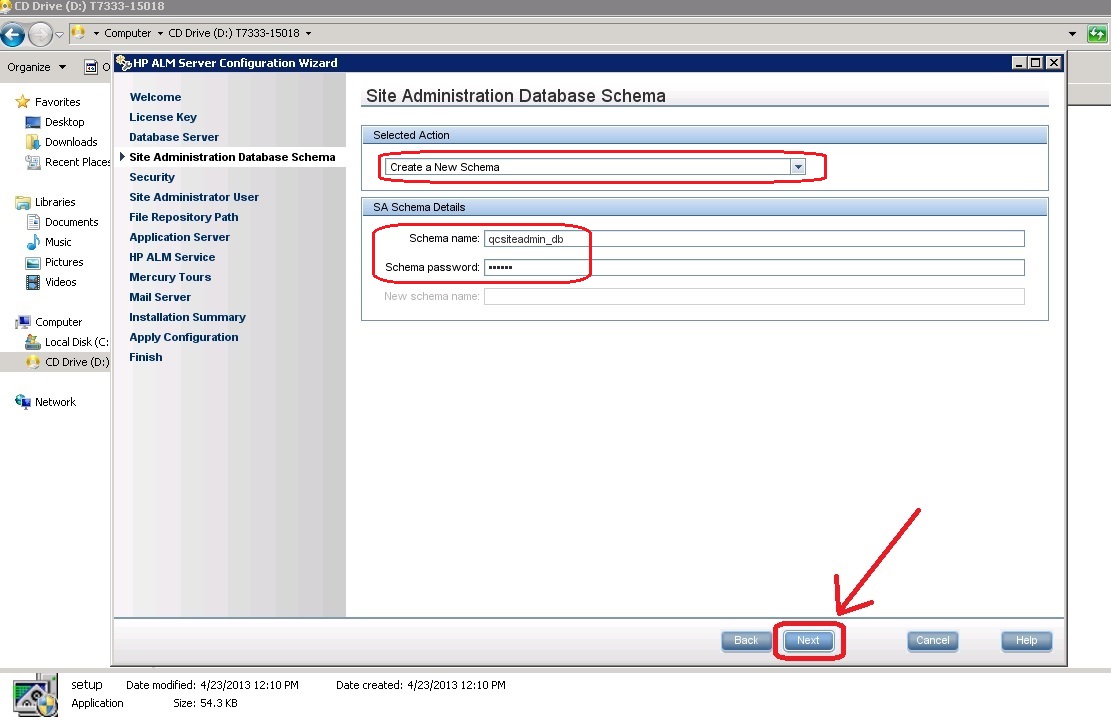Viewport: 1111px width, 721px height.
Task: Click the Computer icon in navigation pane
Action: click(23, 322)
